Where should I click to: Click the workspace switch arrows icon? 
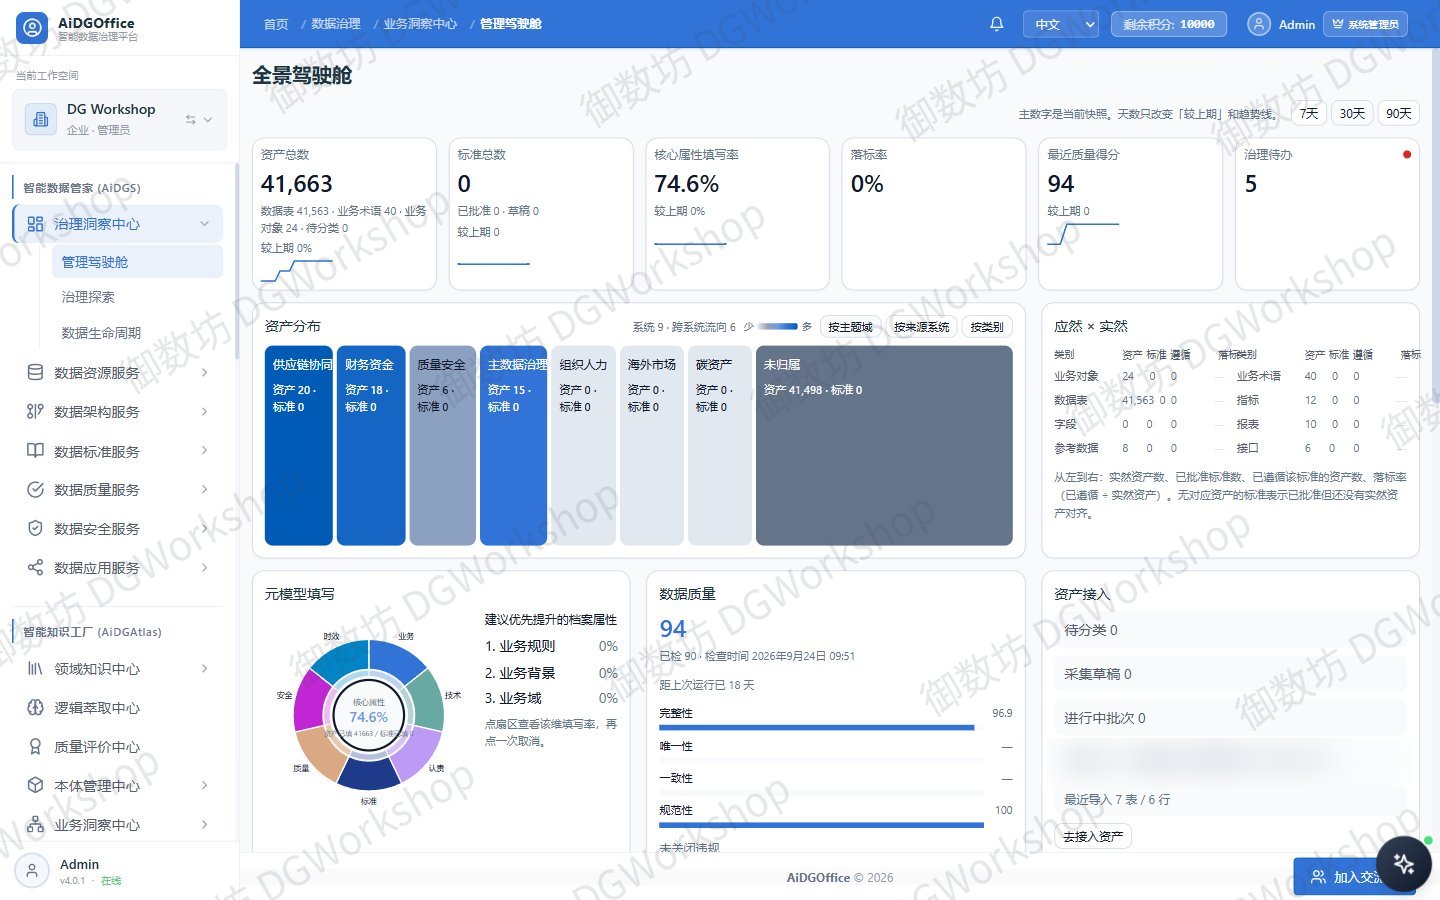point(190,119)
